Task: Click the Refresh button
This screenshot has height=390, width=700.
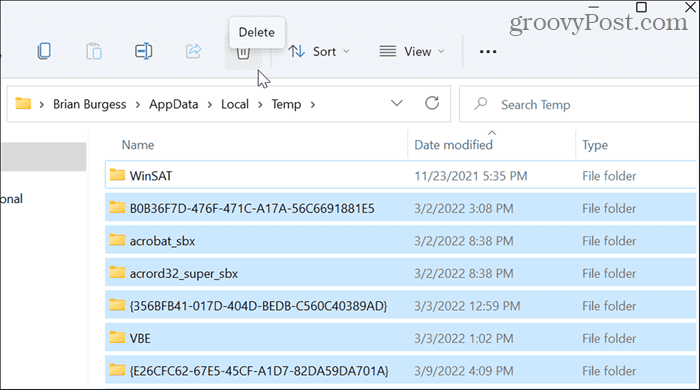Action: (432, 104)
